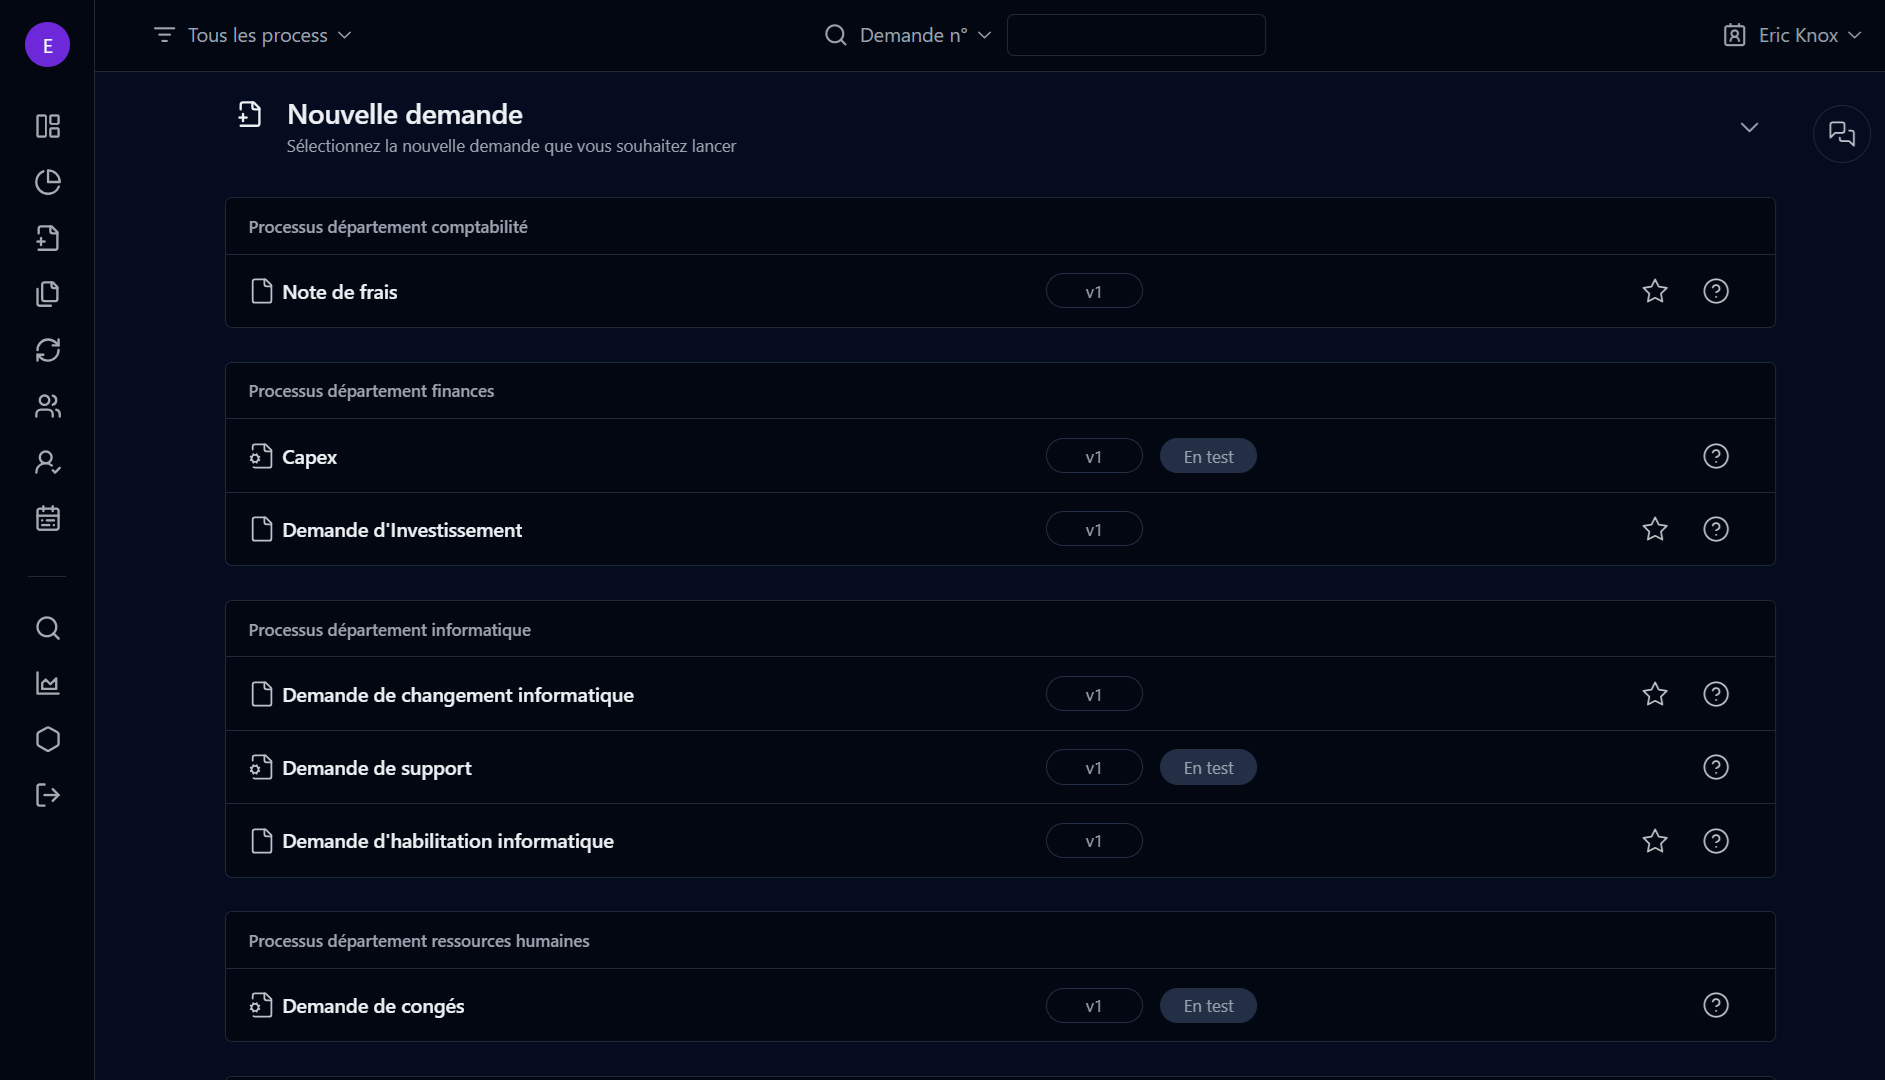Screen dimensions: 1885x1080
Task: Show help for Capex process
Action: click(x=1715, y=456)
